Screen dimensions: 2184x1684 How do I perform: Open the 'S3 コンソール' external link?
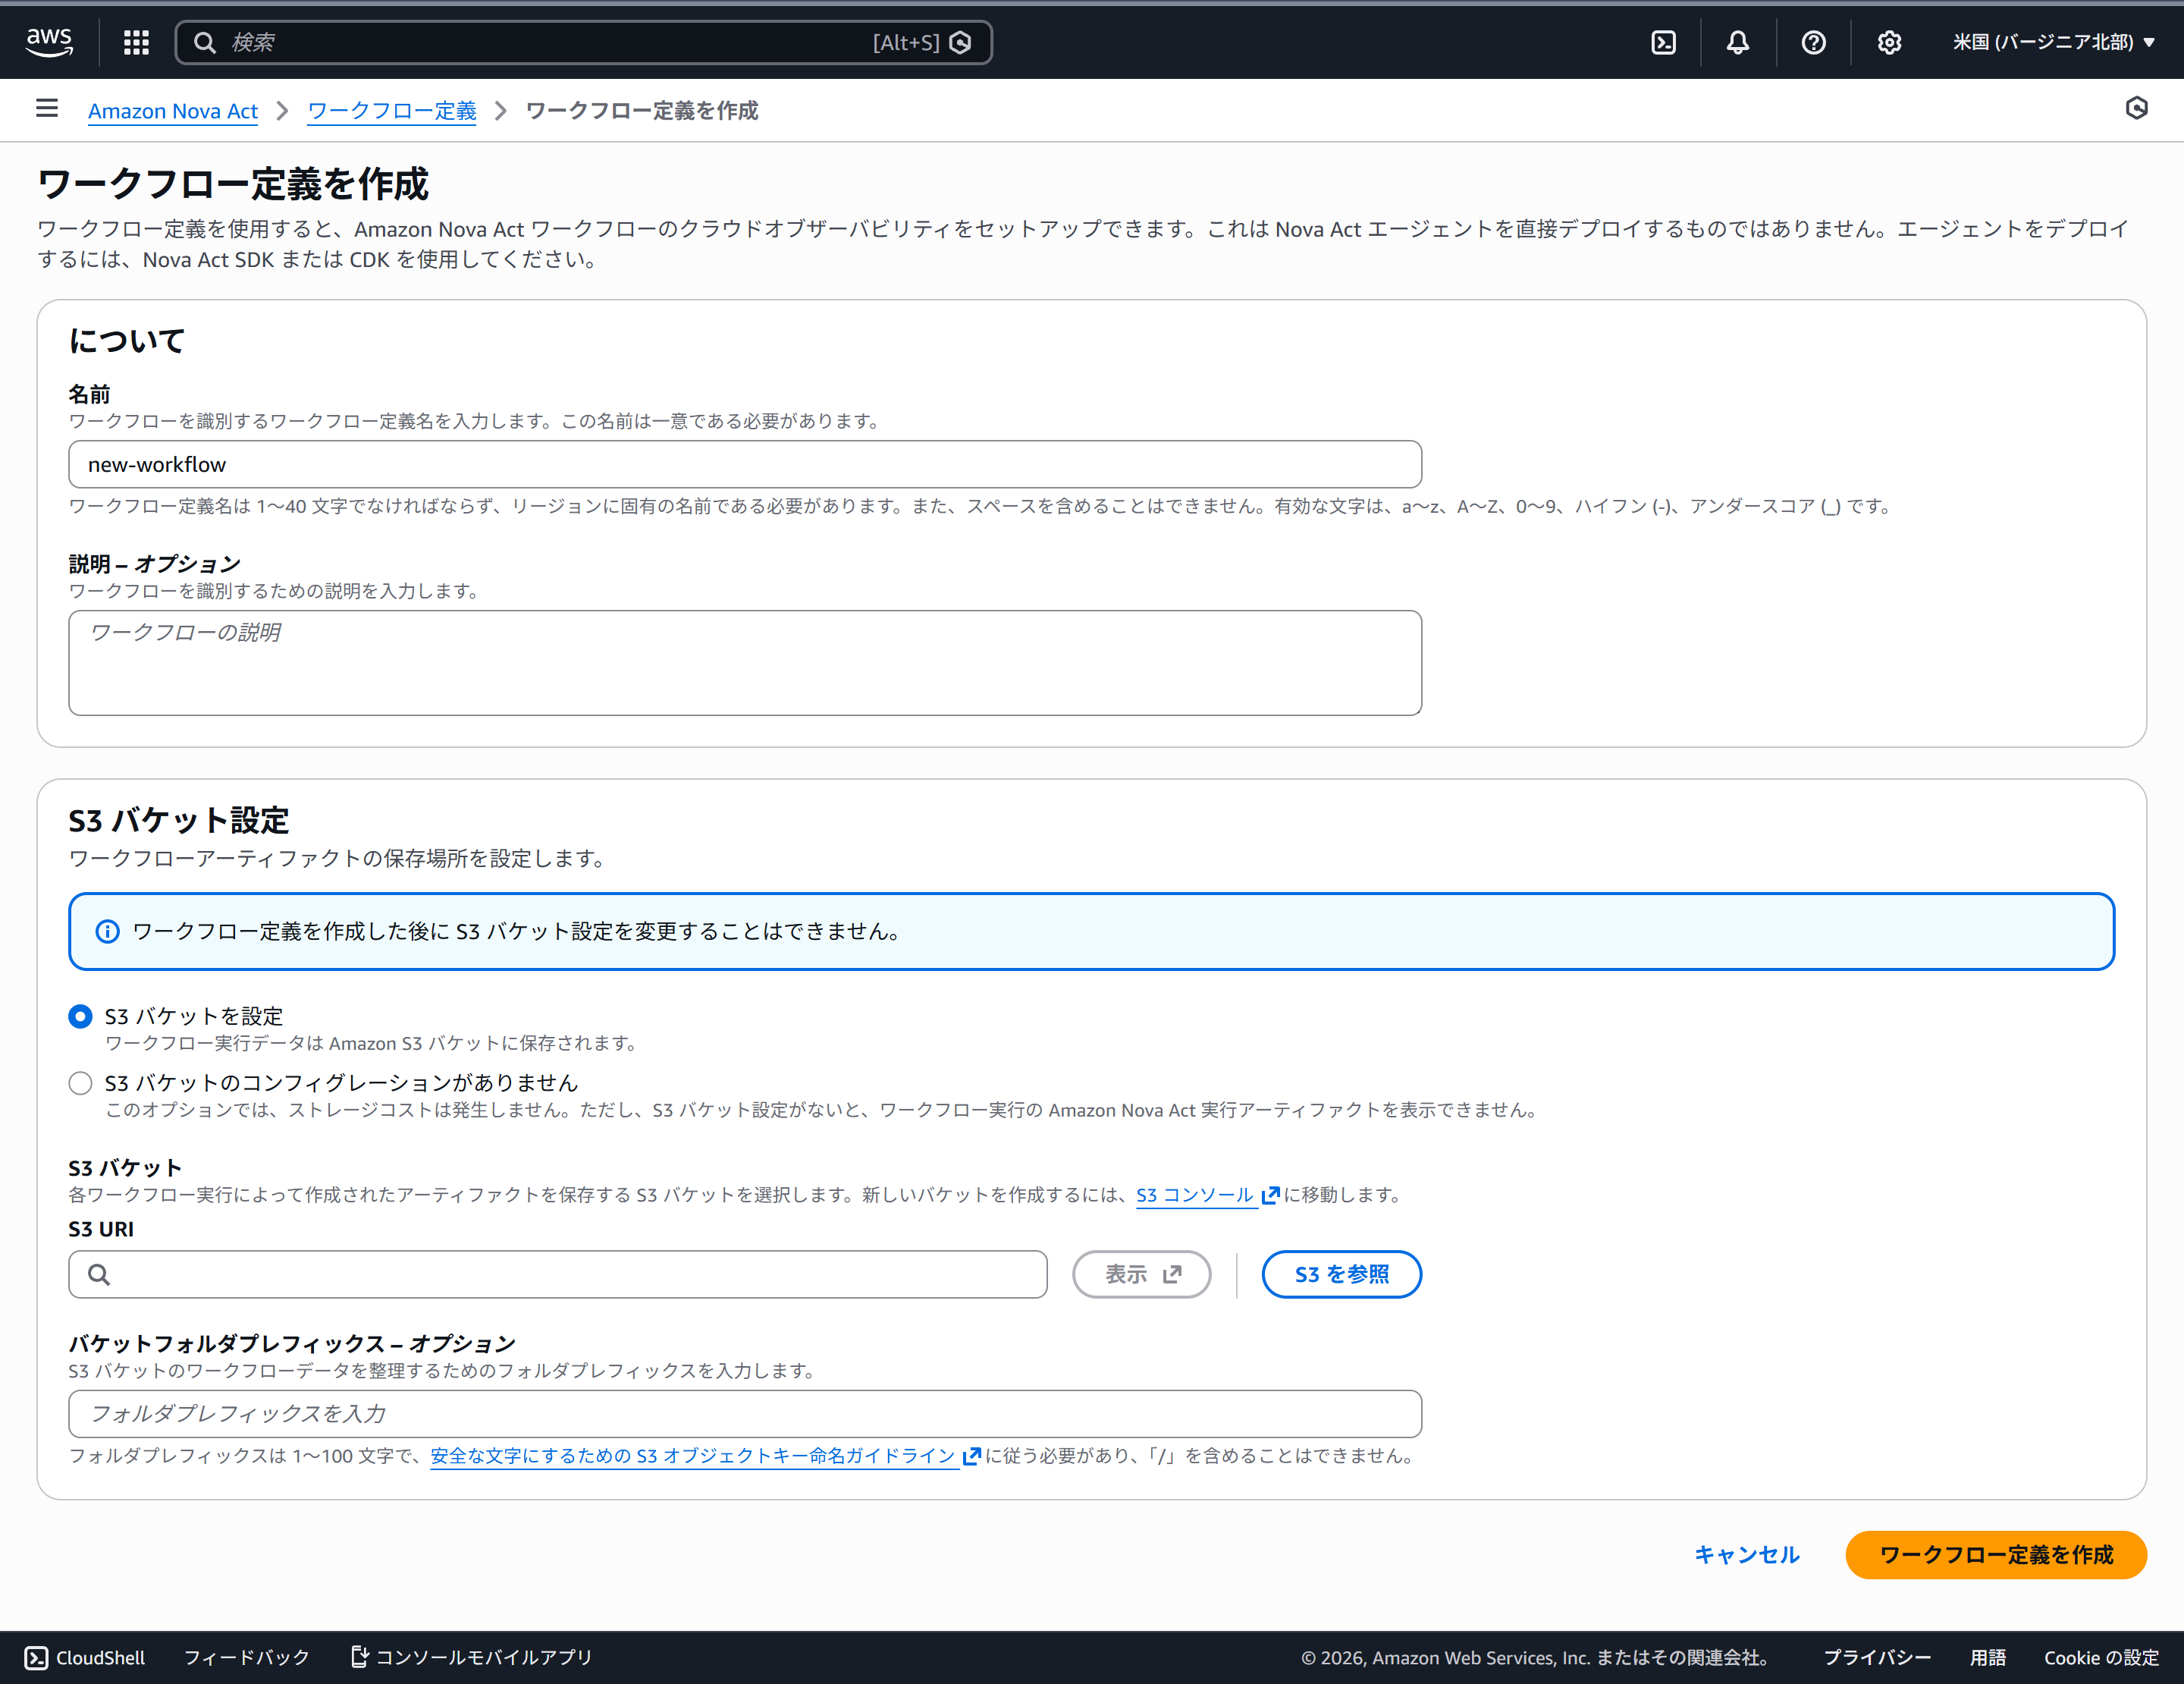[1195, 1195]
